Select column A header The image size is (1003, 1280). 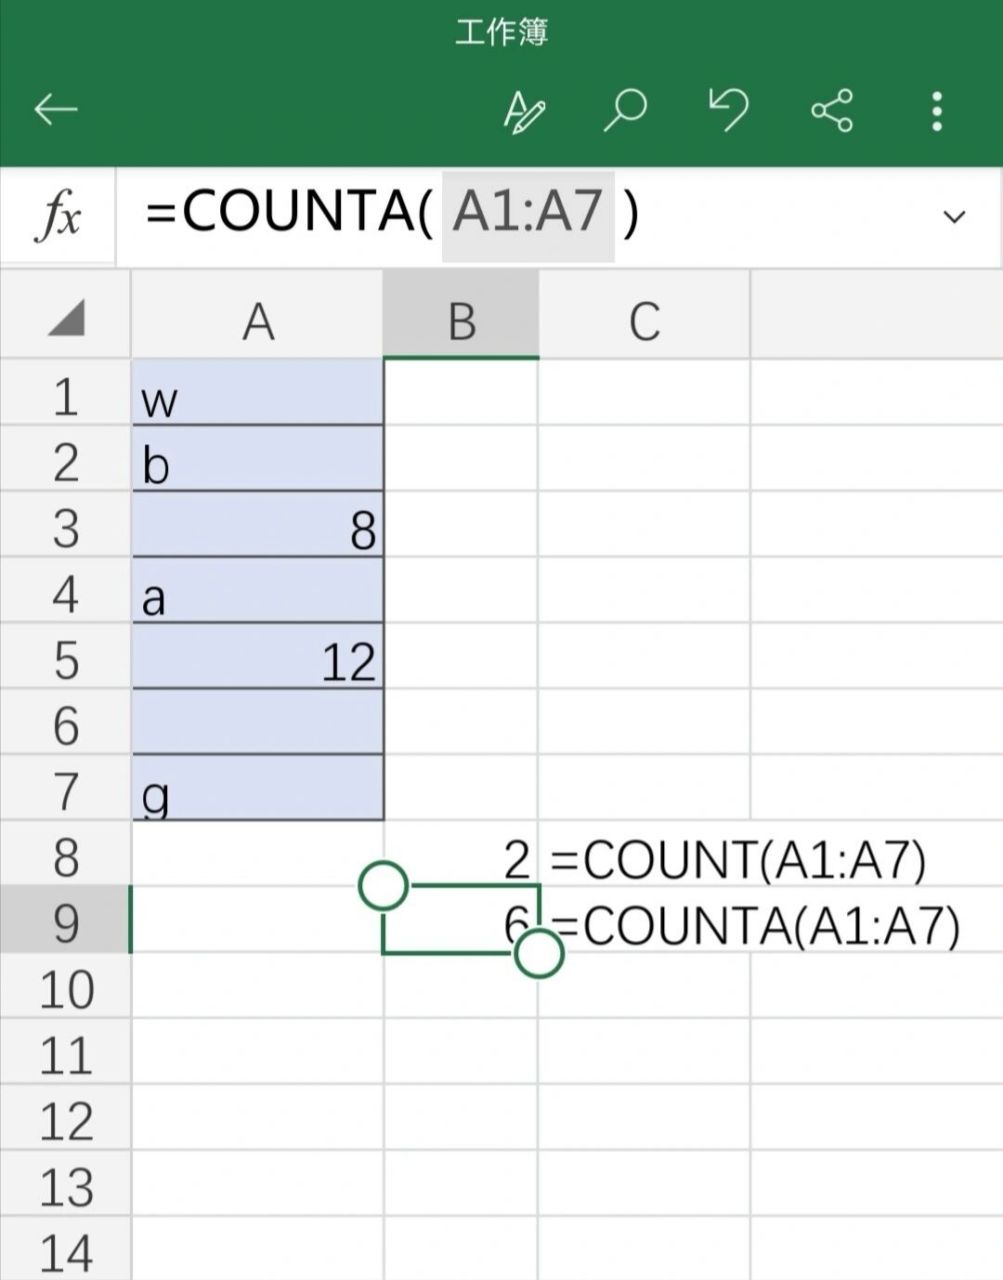[257, 320]
